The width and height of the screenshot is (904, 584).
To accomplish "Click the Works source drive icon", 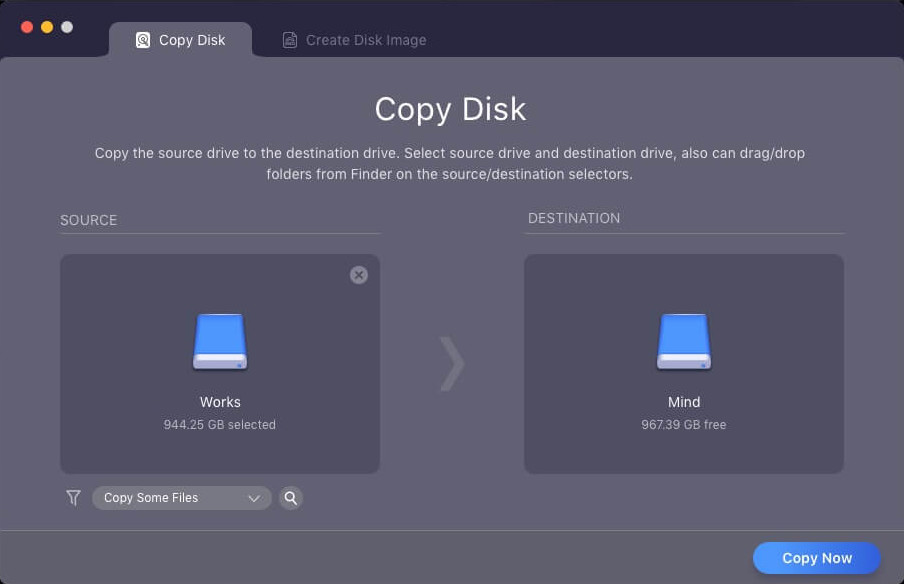I will [x=220, y=341].
